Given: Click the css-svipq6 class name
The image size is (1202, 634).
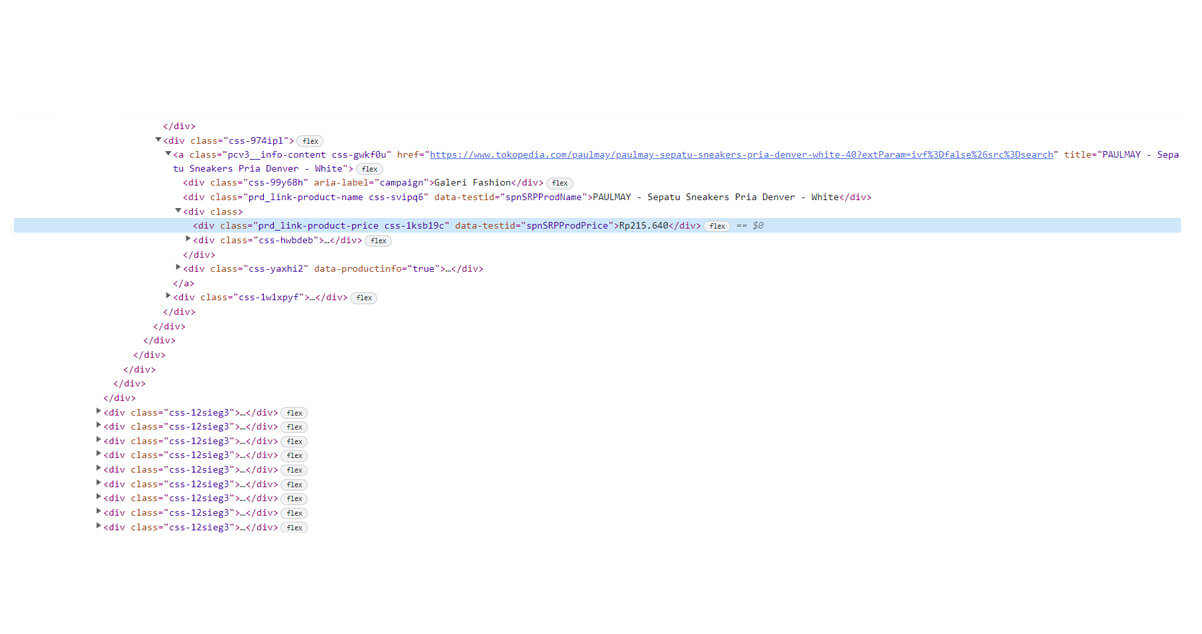Looking at the screenshot, I should [x=396, y=197].
